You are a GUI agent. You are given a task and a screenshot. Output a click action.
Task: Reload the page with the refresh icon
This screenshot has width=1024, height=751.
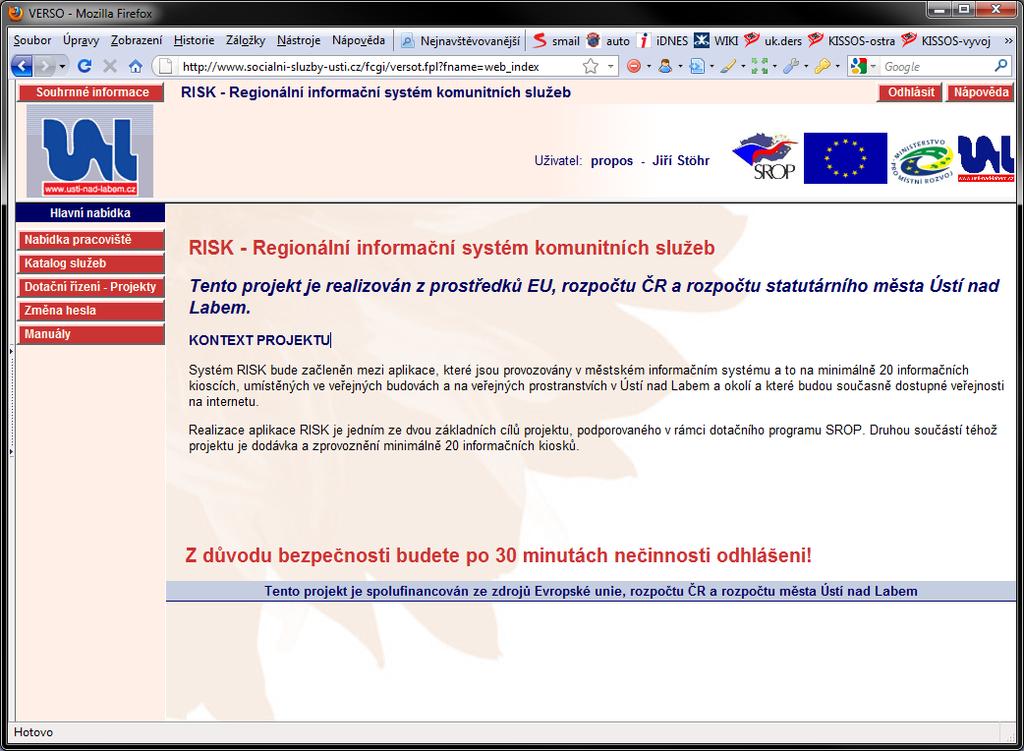point(84,66)
